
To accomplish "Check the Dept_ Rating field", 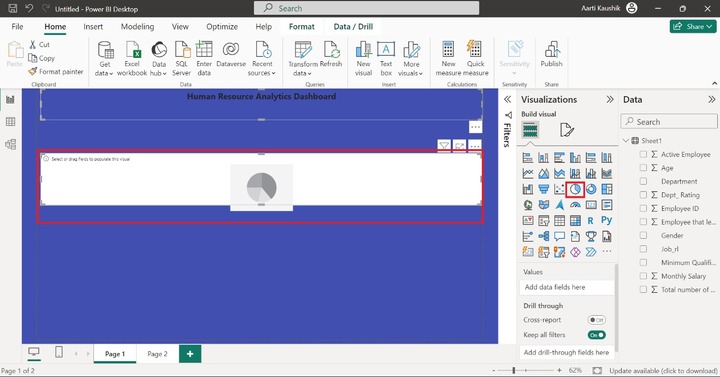I will tap(643, 195).
